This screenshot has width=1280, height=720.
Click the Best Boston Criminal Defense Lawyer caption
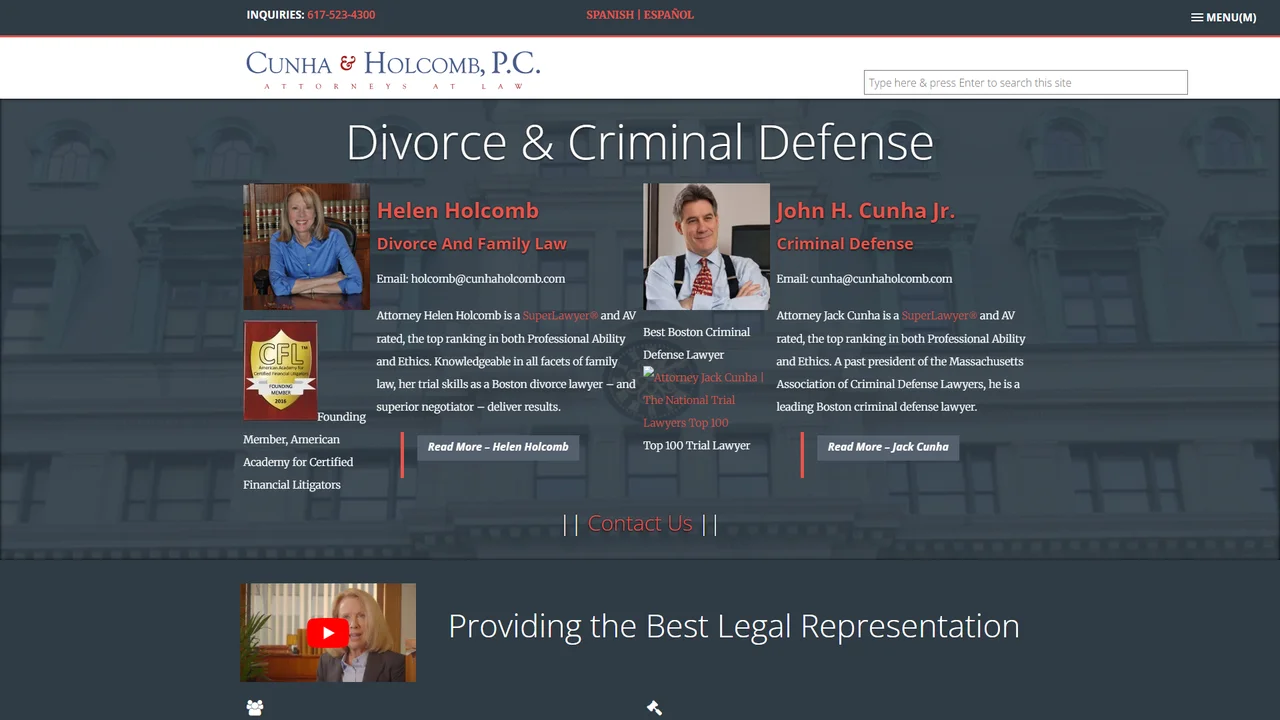[x=697, y=343]
